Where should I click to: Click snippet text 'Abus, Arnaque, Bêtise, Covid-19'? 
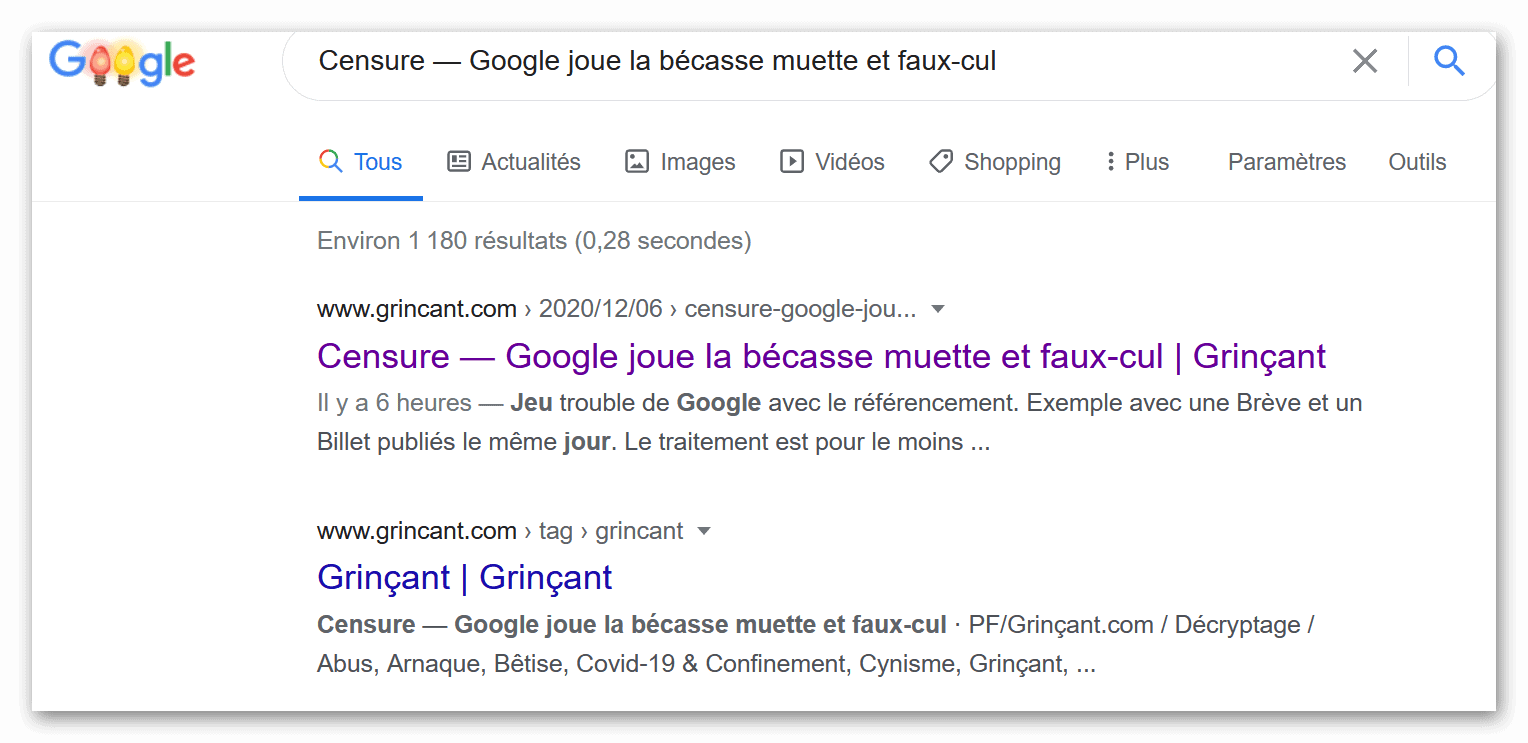(x=508, y=664)
